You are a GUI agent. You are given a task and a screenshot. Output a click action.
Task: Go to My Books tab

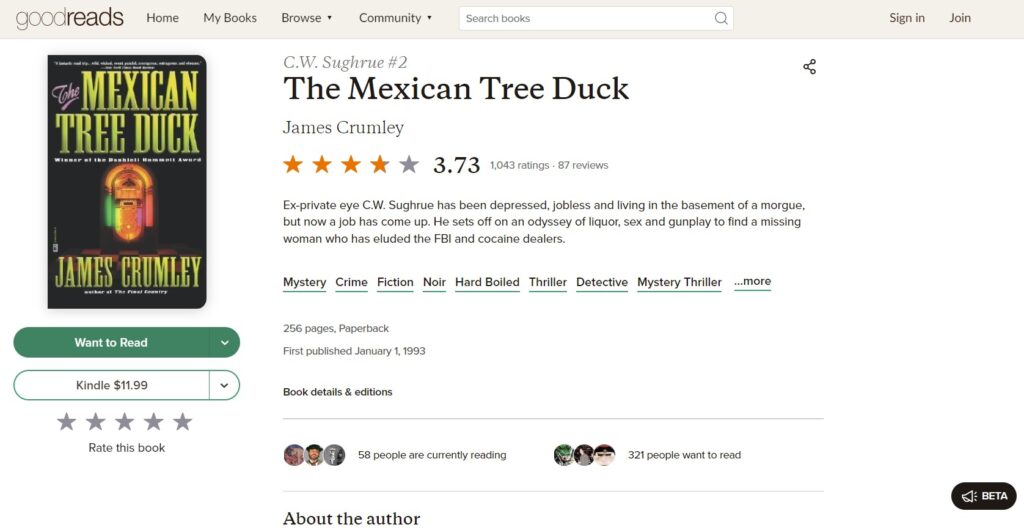(229, 18)
